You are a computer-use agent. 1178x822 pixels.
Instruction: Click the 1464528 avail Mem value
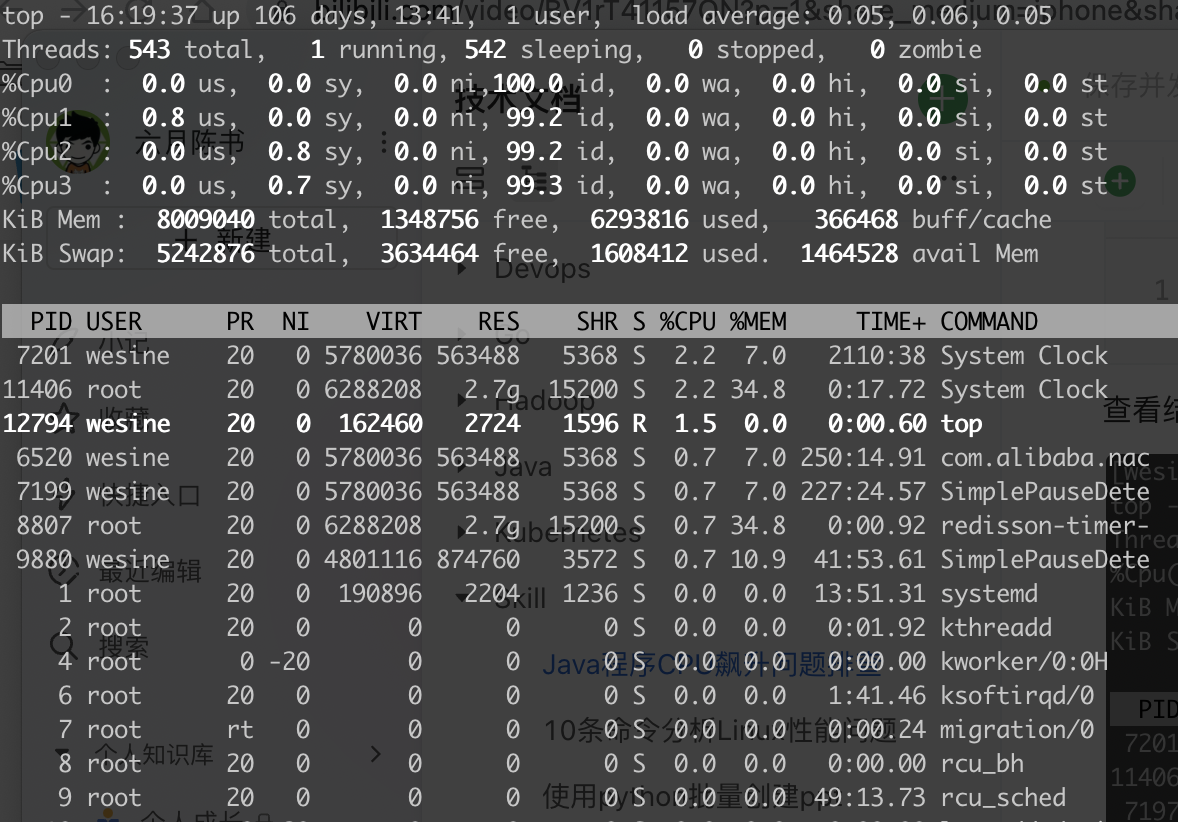point(849,254)
